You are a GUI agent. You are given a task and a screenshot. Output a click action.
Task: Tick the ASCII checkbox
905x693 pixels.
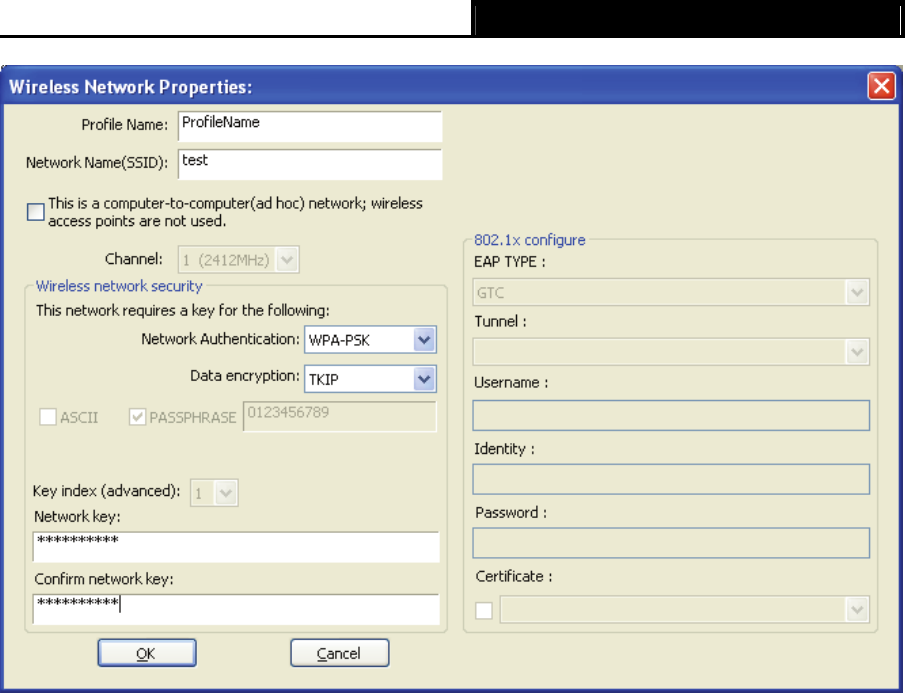tap(48, 417)
